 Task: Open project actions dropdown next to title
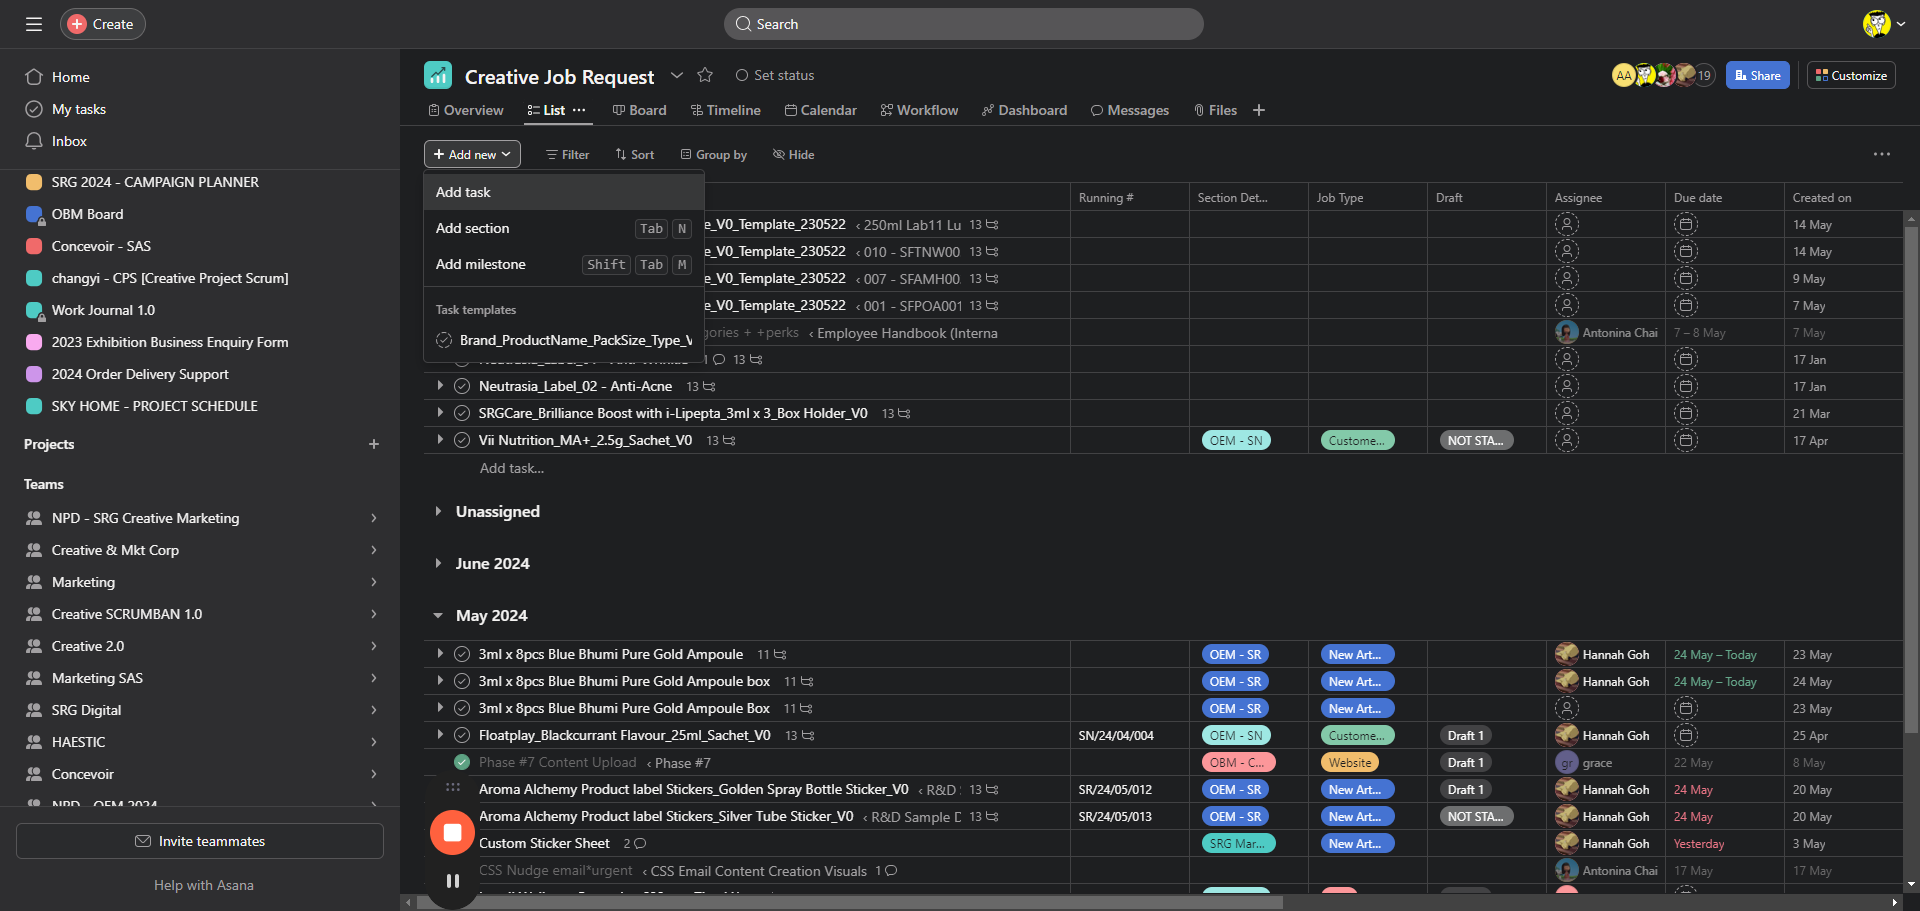(x=677, y=75)
